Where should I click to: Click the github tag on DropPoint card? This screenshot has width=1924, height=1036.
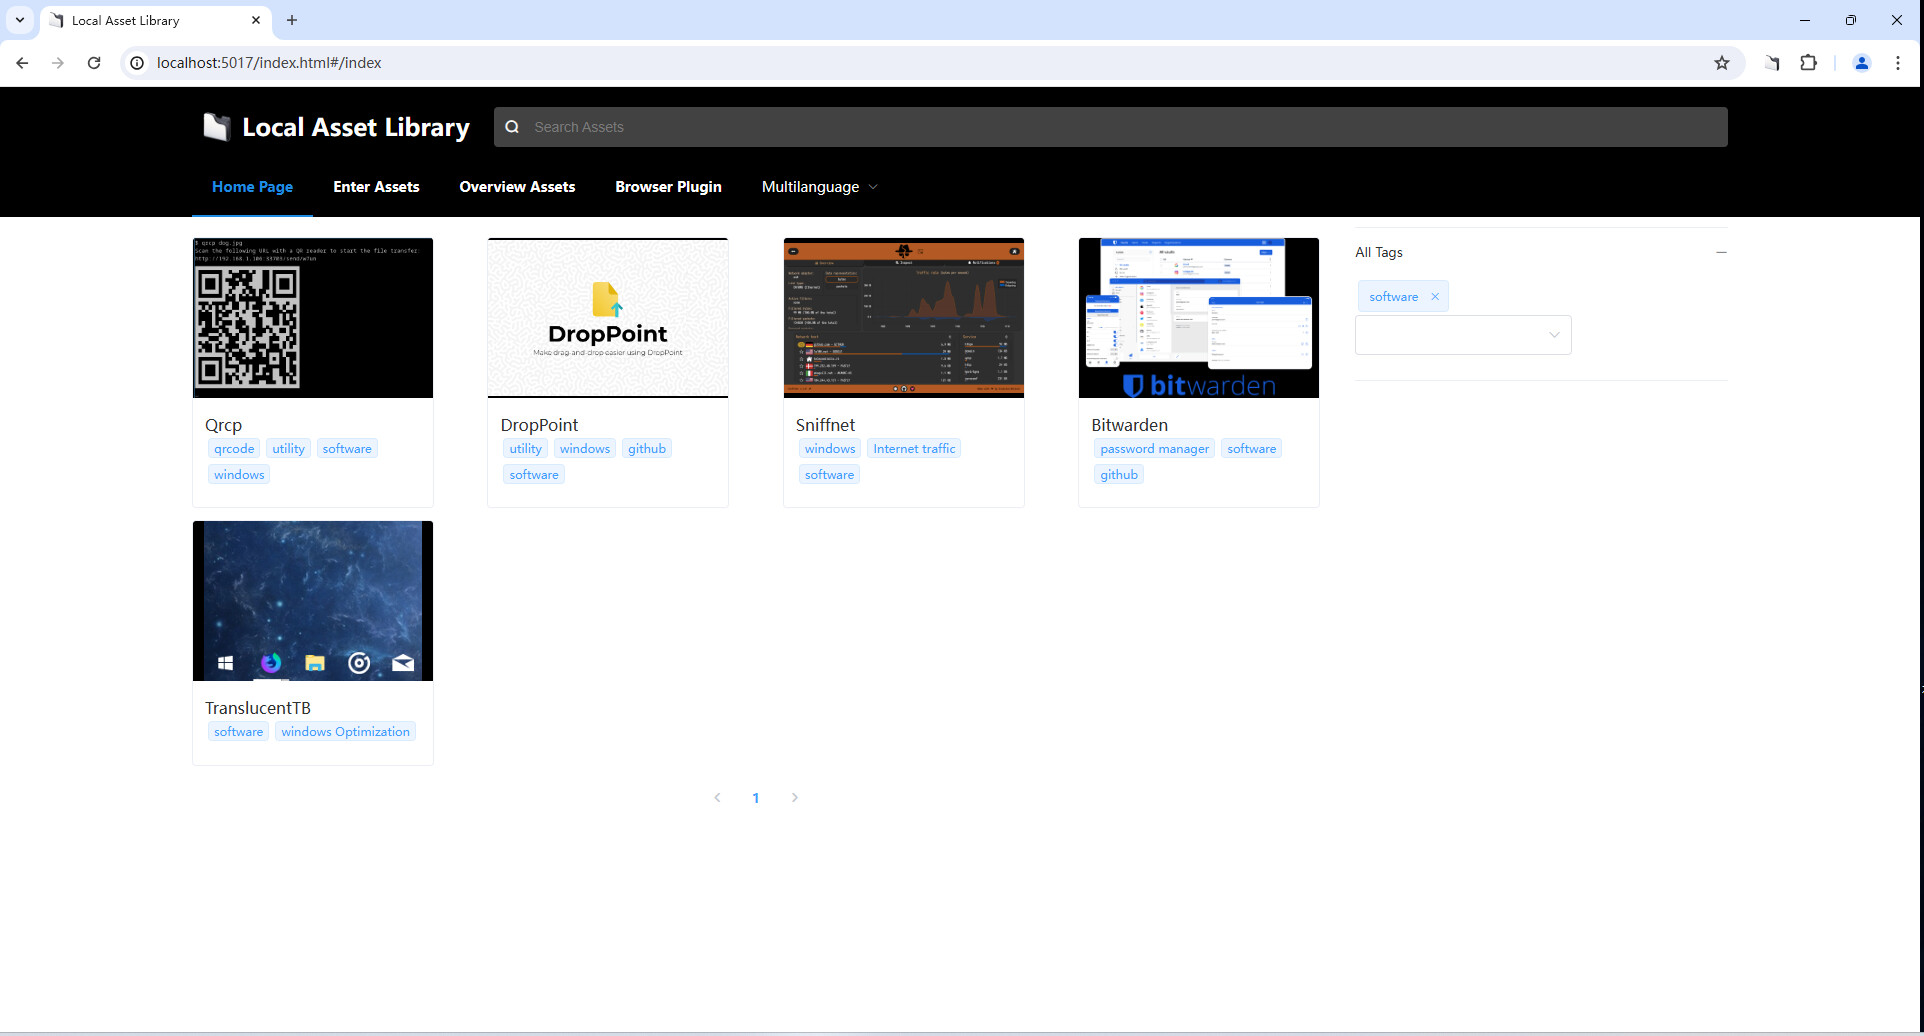coord(646,448)
